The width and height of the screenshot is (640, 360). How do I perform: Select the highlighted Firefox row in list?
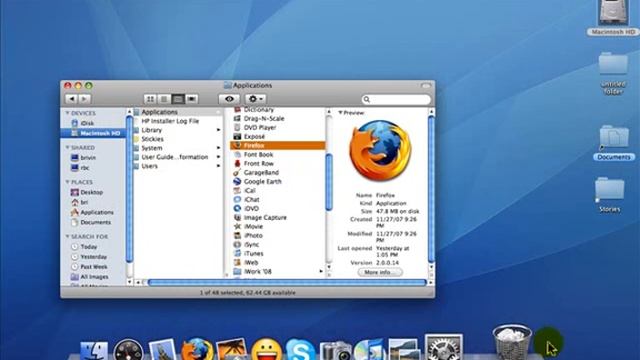click(278, 146)
